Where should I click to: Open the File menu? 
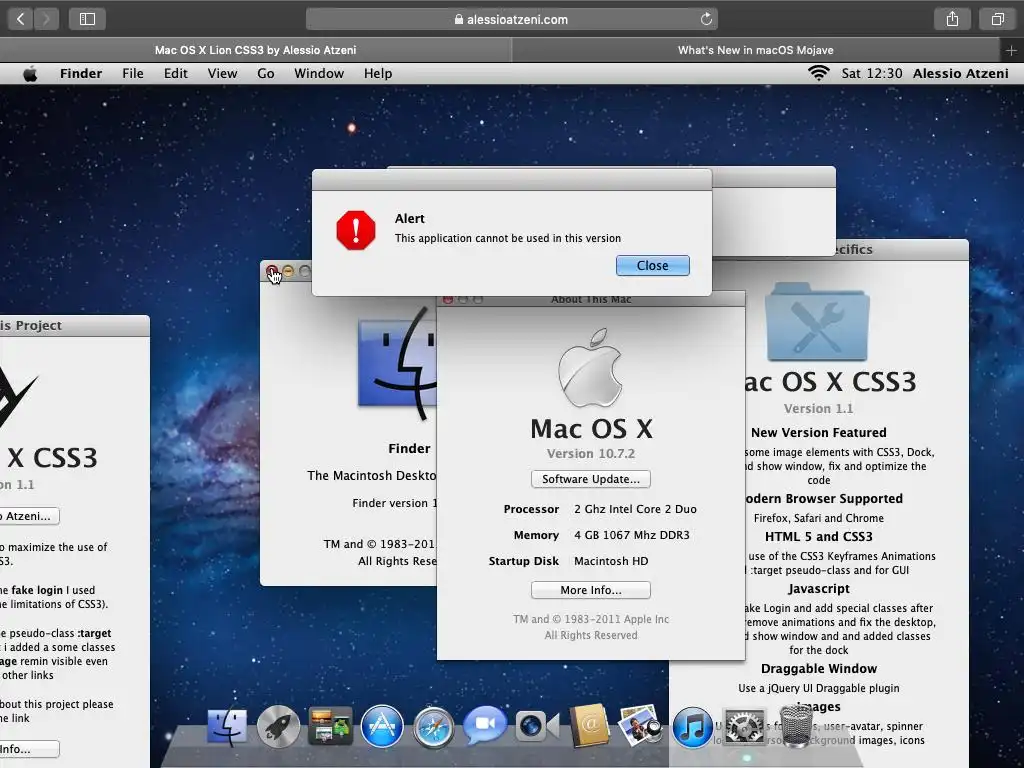133,73
